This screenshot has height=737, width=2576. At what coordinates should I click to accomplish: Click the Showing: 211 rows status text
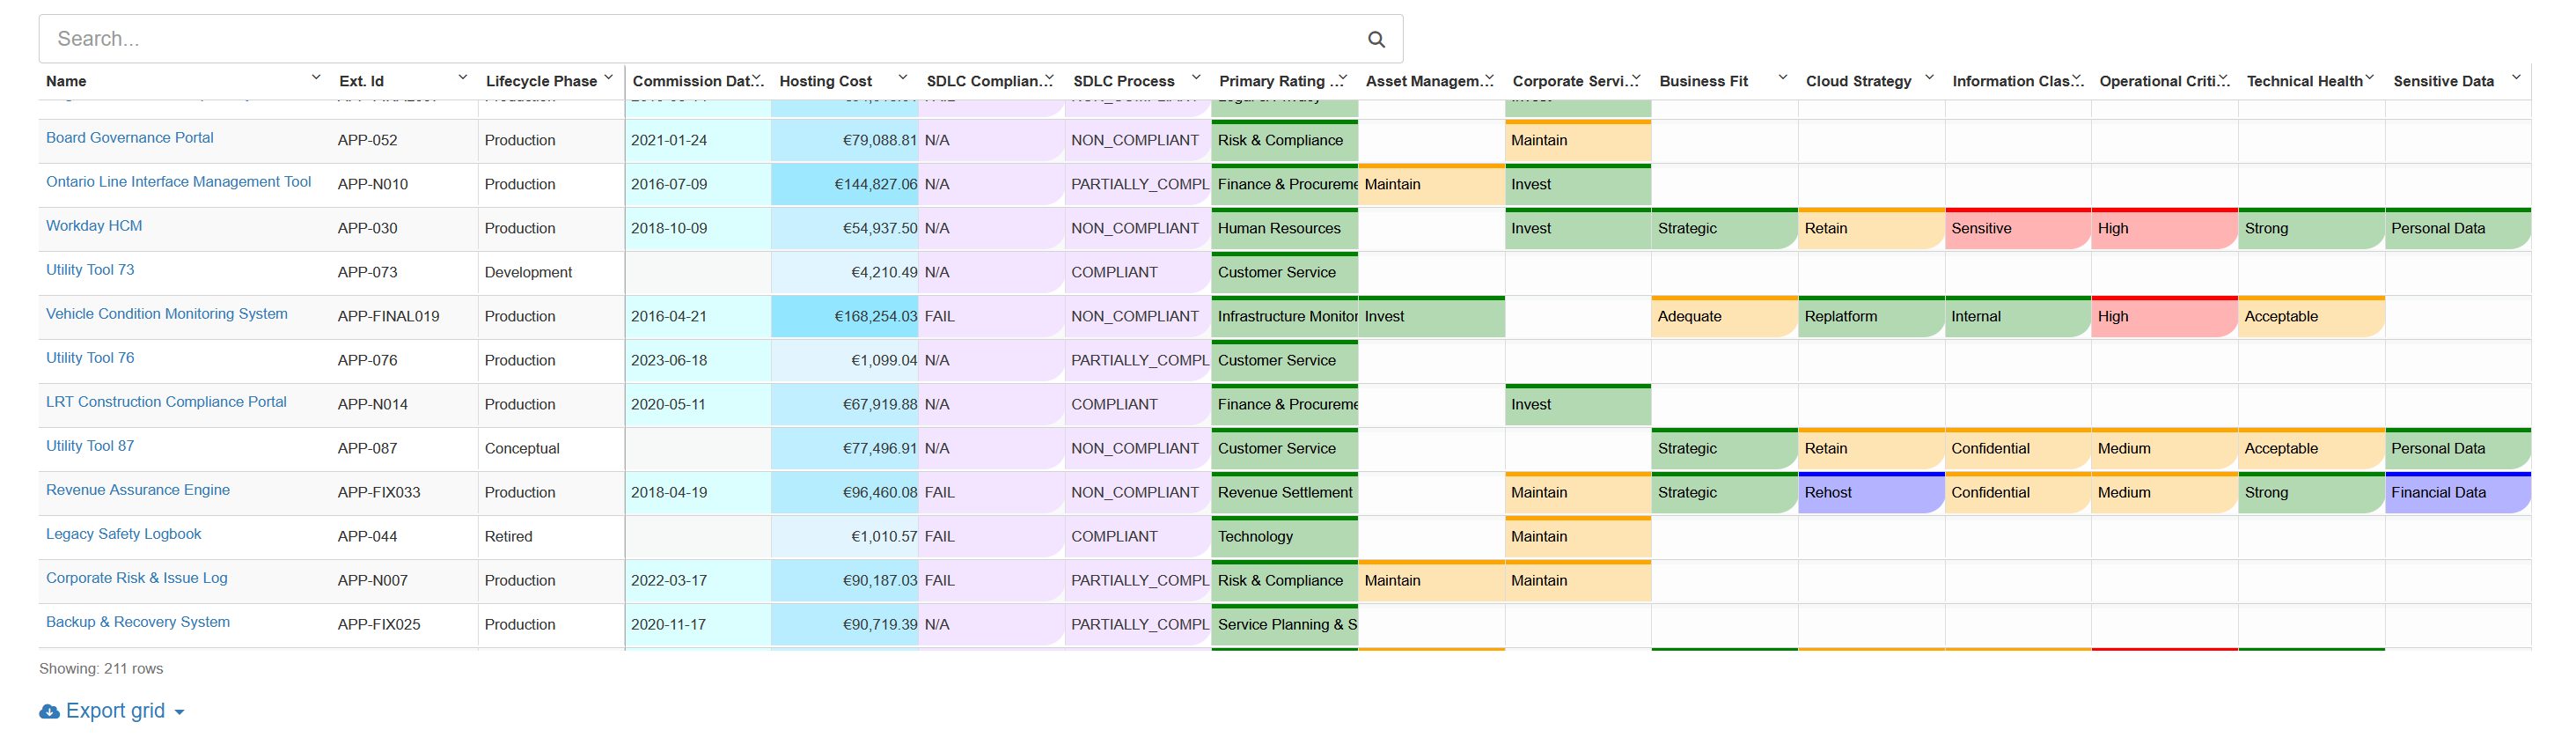click(x=101, y=669)
